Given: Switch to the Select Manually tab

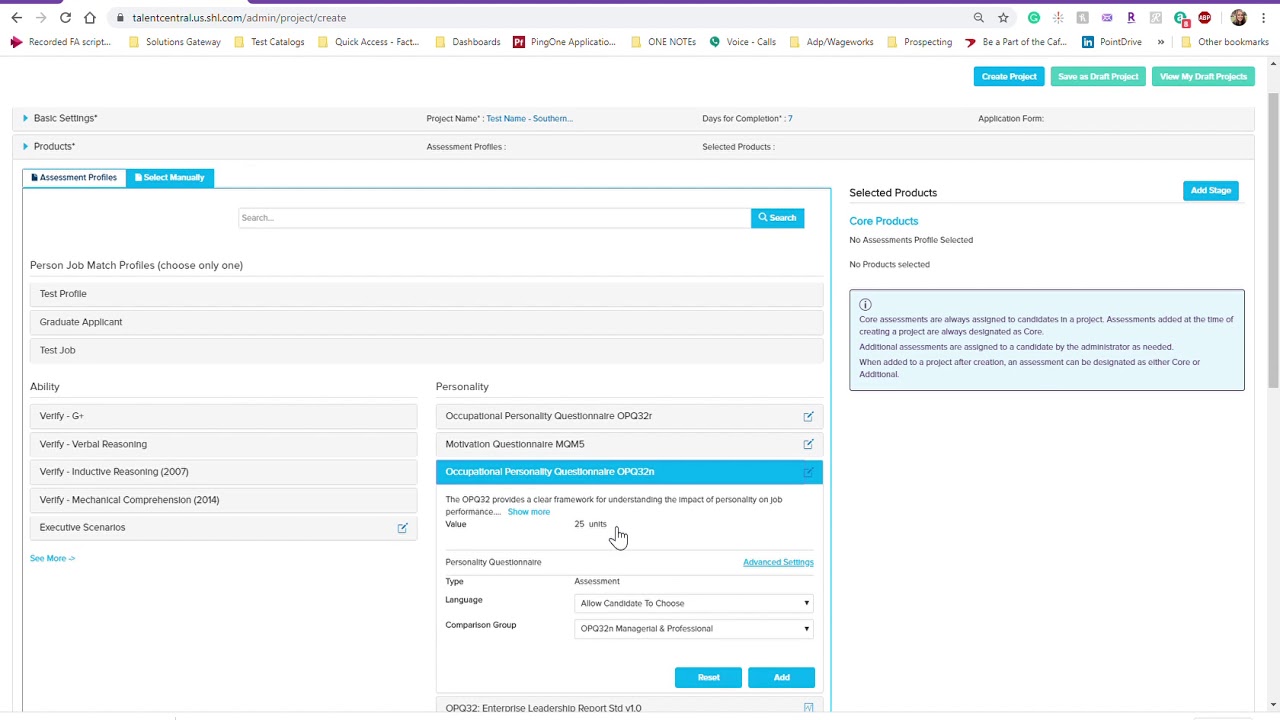Looking at the screenshot, I should pos(169,177).
